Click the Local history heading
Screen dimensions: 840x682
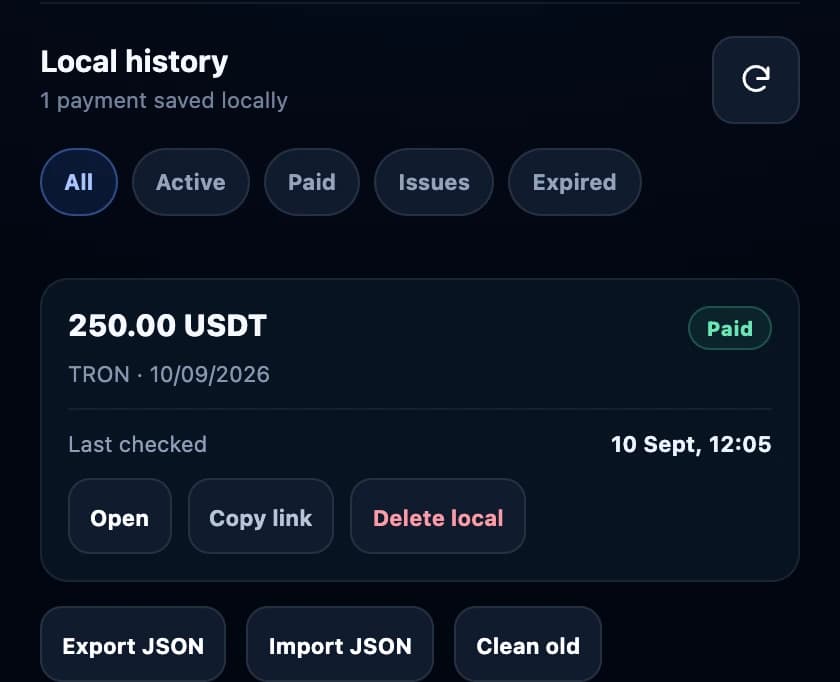click(x=134, y=62)
